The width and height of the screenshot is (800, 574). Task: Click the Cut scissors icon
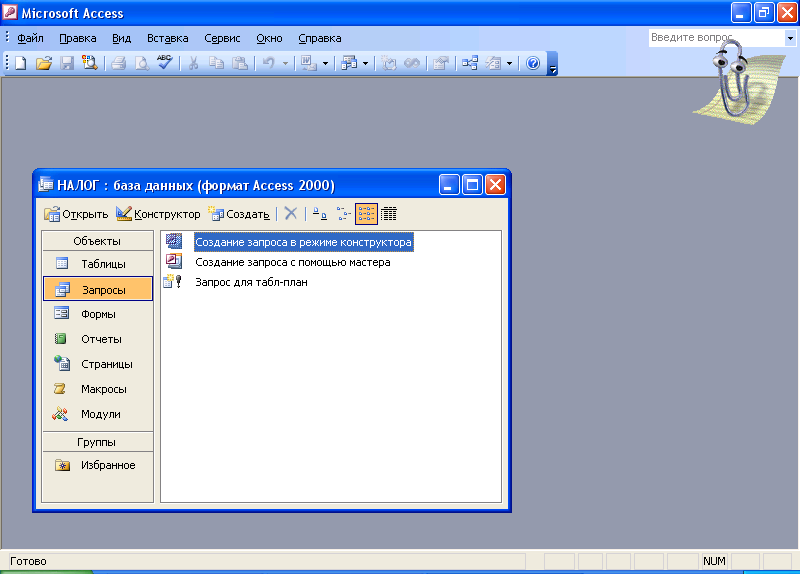pos(193,63)
